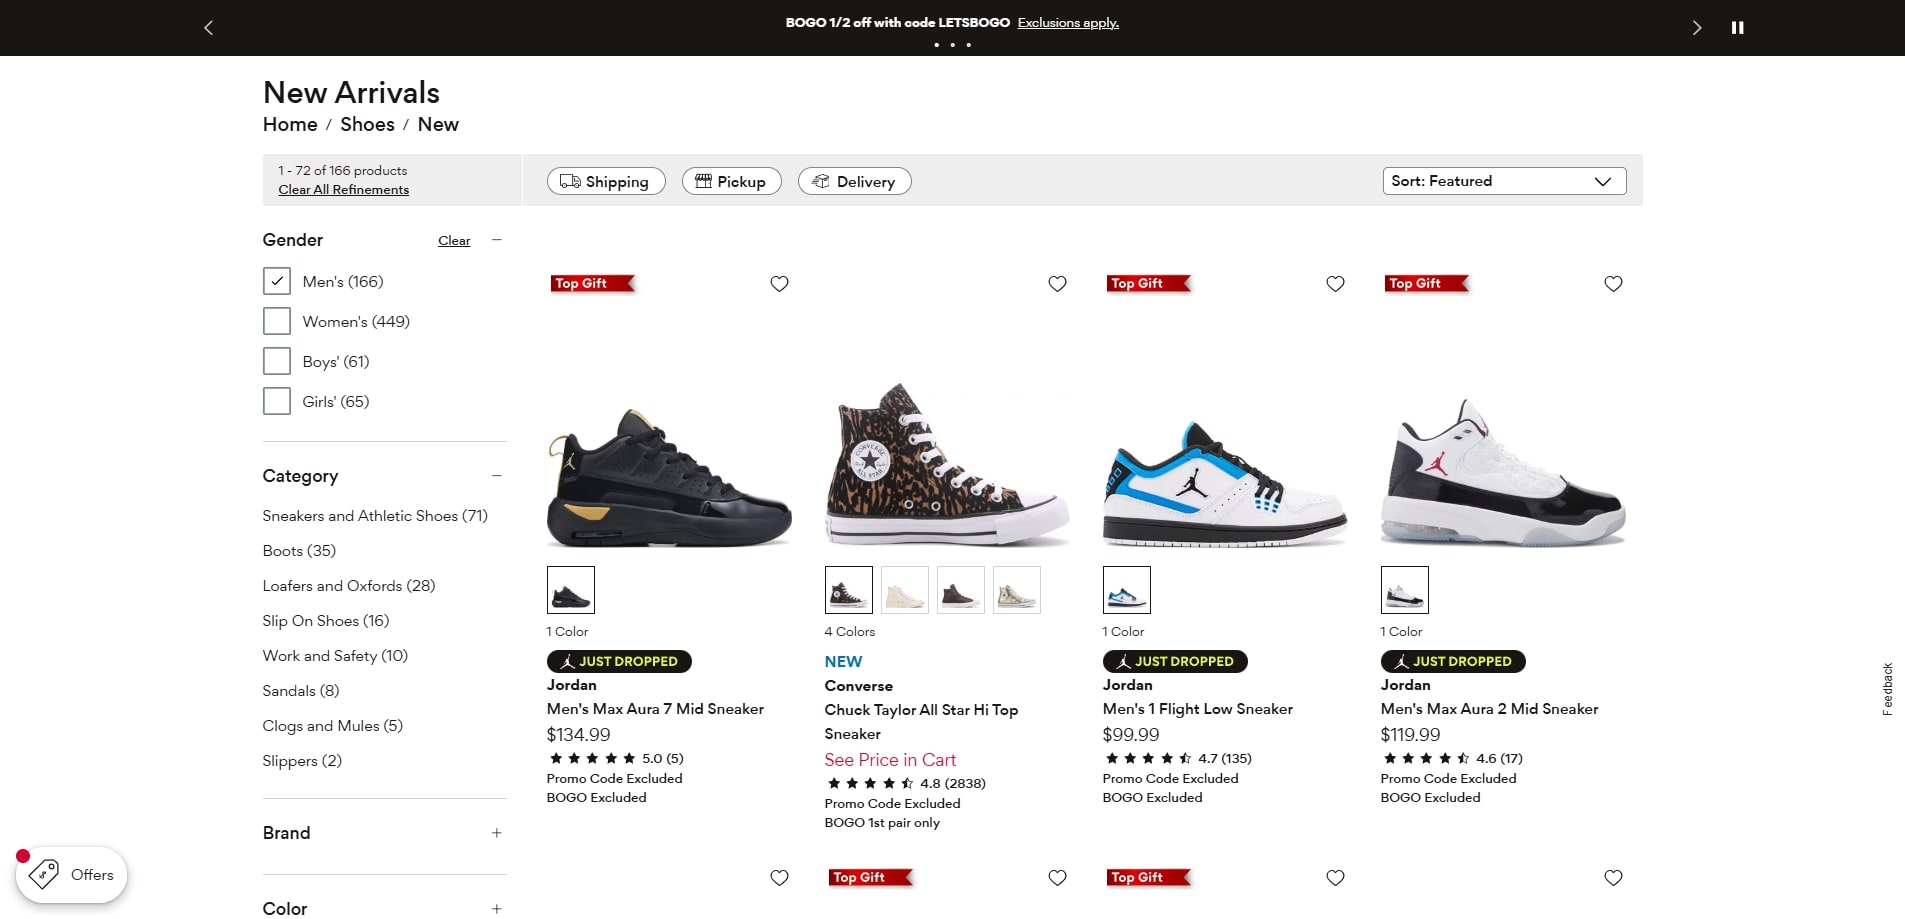
Task: Click Clear All Refinements
Action: tap(343, 189)
